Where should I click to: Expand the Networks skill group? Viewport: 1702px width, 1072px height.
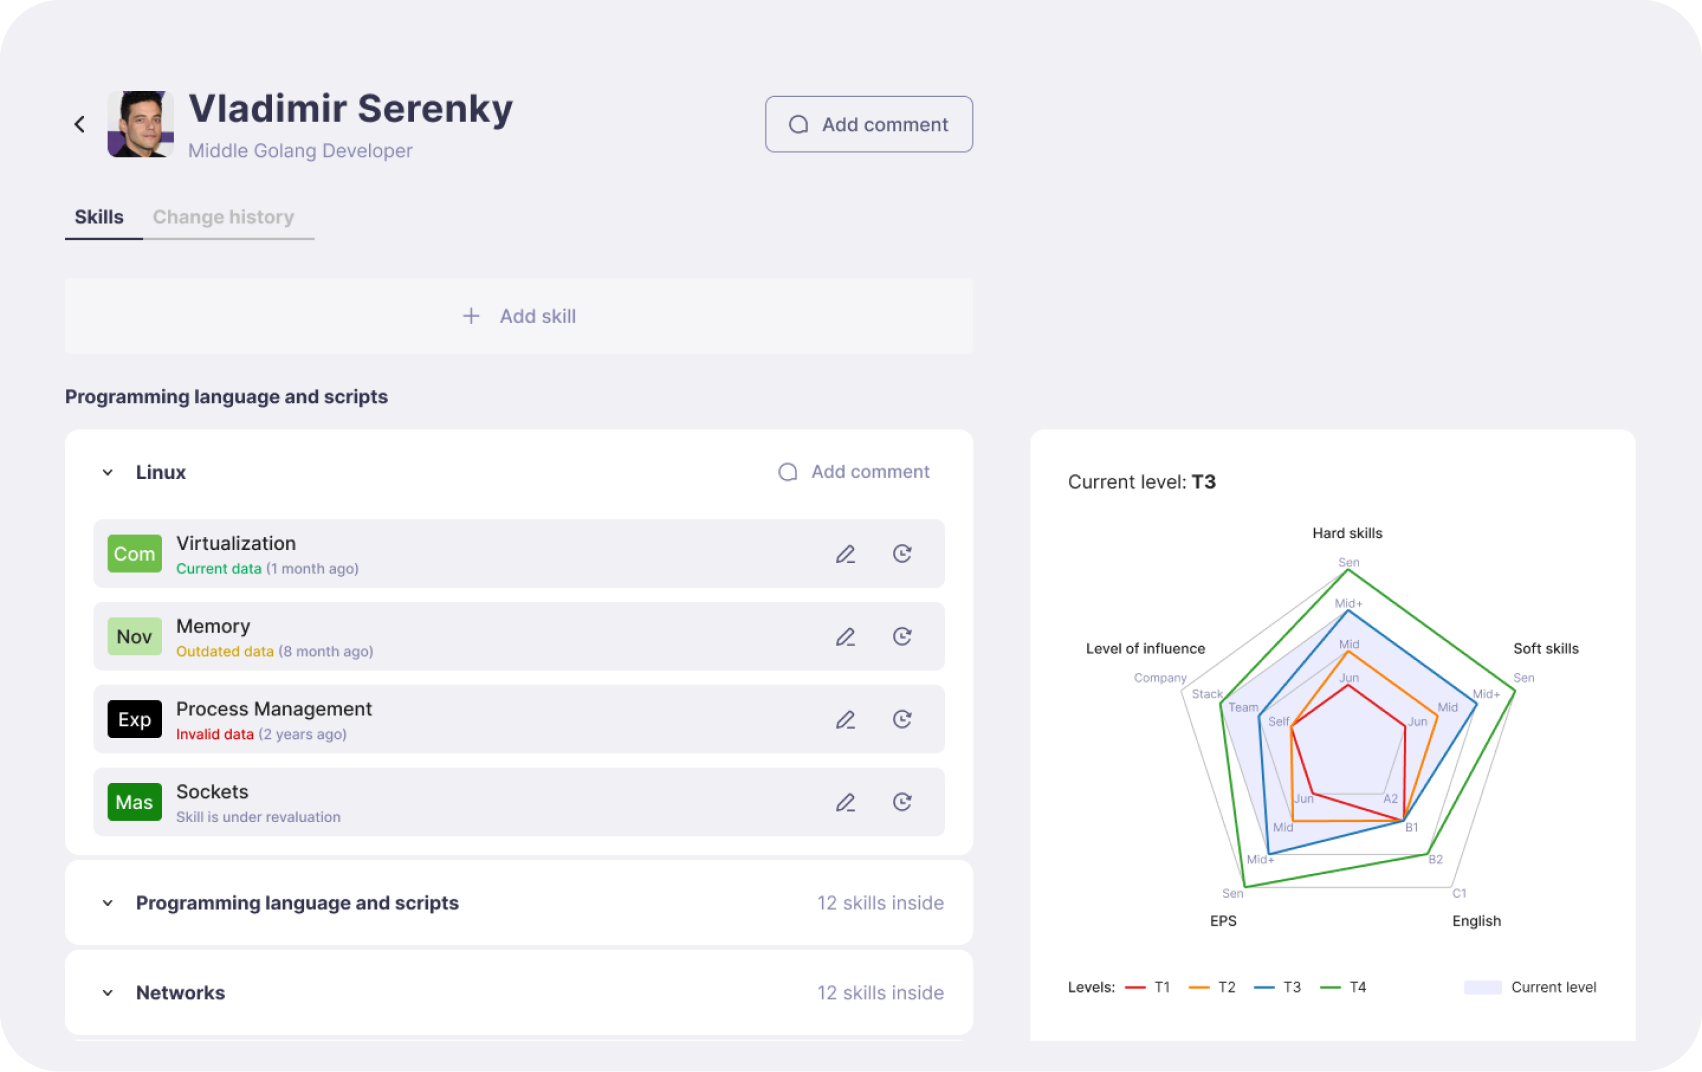click(x=108, y=993)
